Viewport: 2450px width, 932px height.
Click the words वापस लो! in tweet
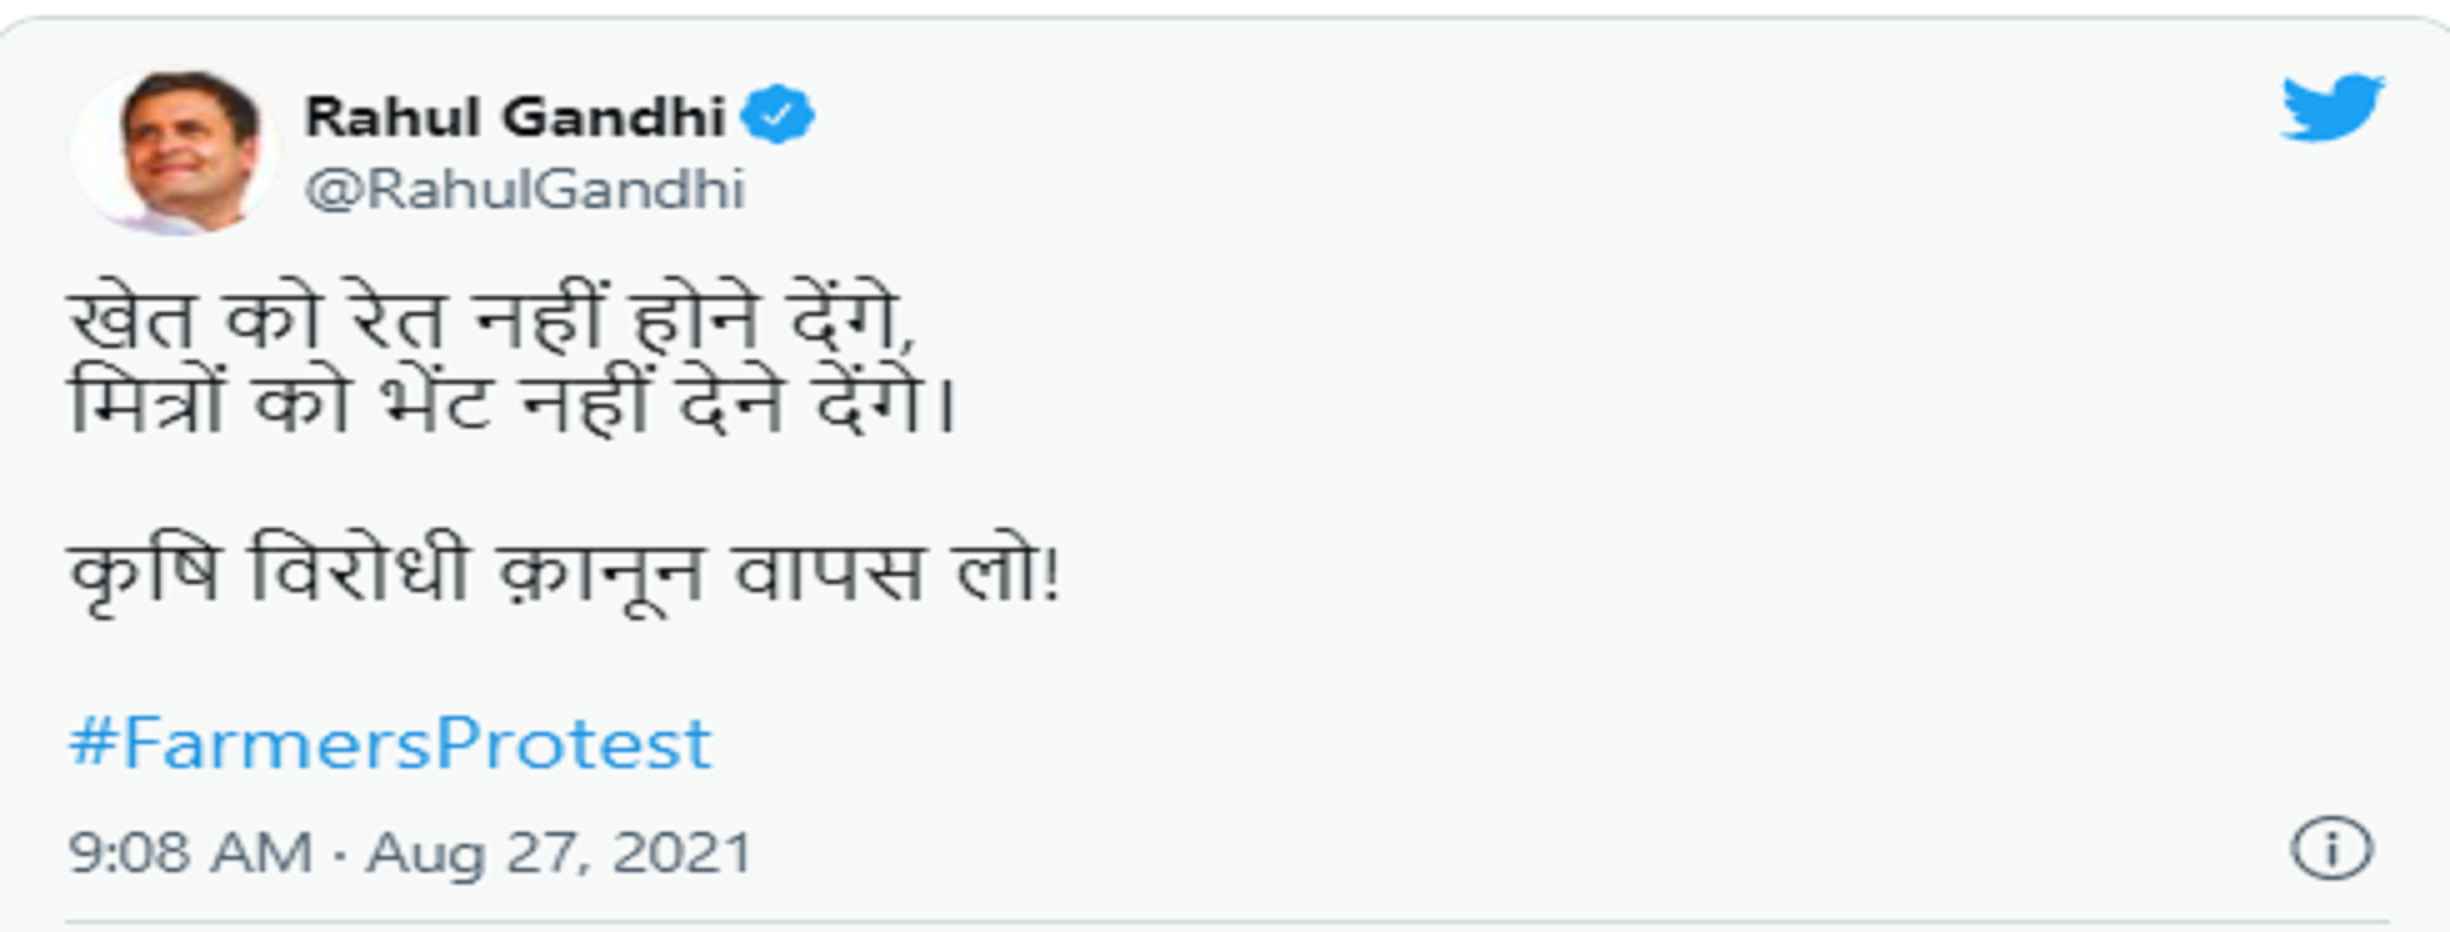(897, 574)
